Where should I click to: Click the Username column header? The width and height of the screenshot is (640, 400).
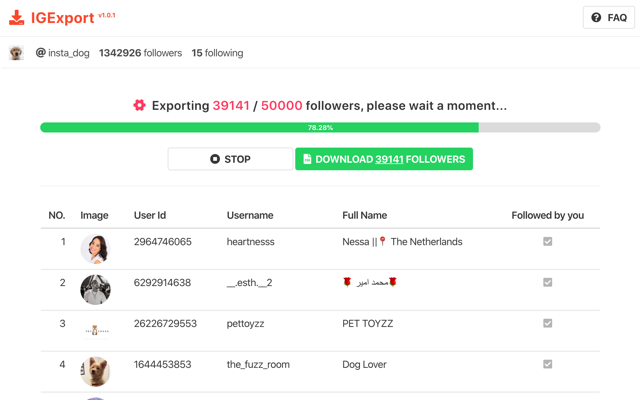(x=250, y=215)
